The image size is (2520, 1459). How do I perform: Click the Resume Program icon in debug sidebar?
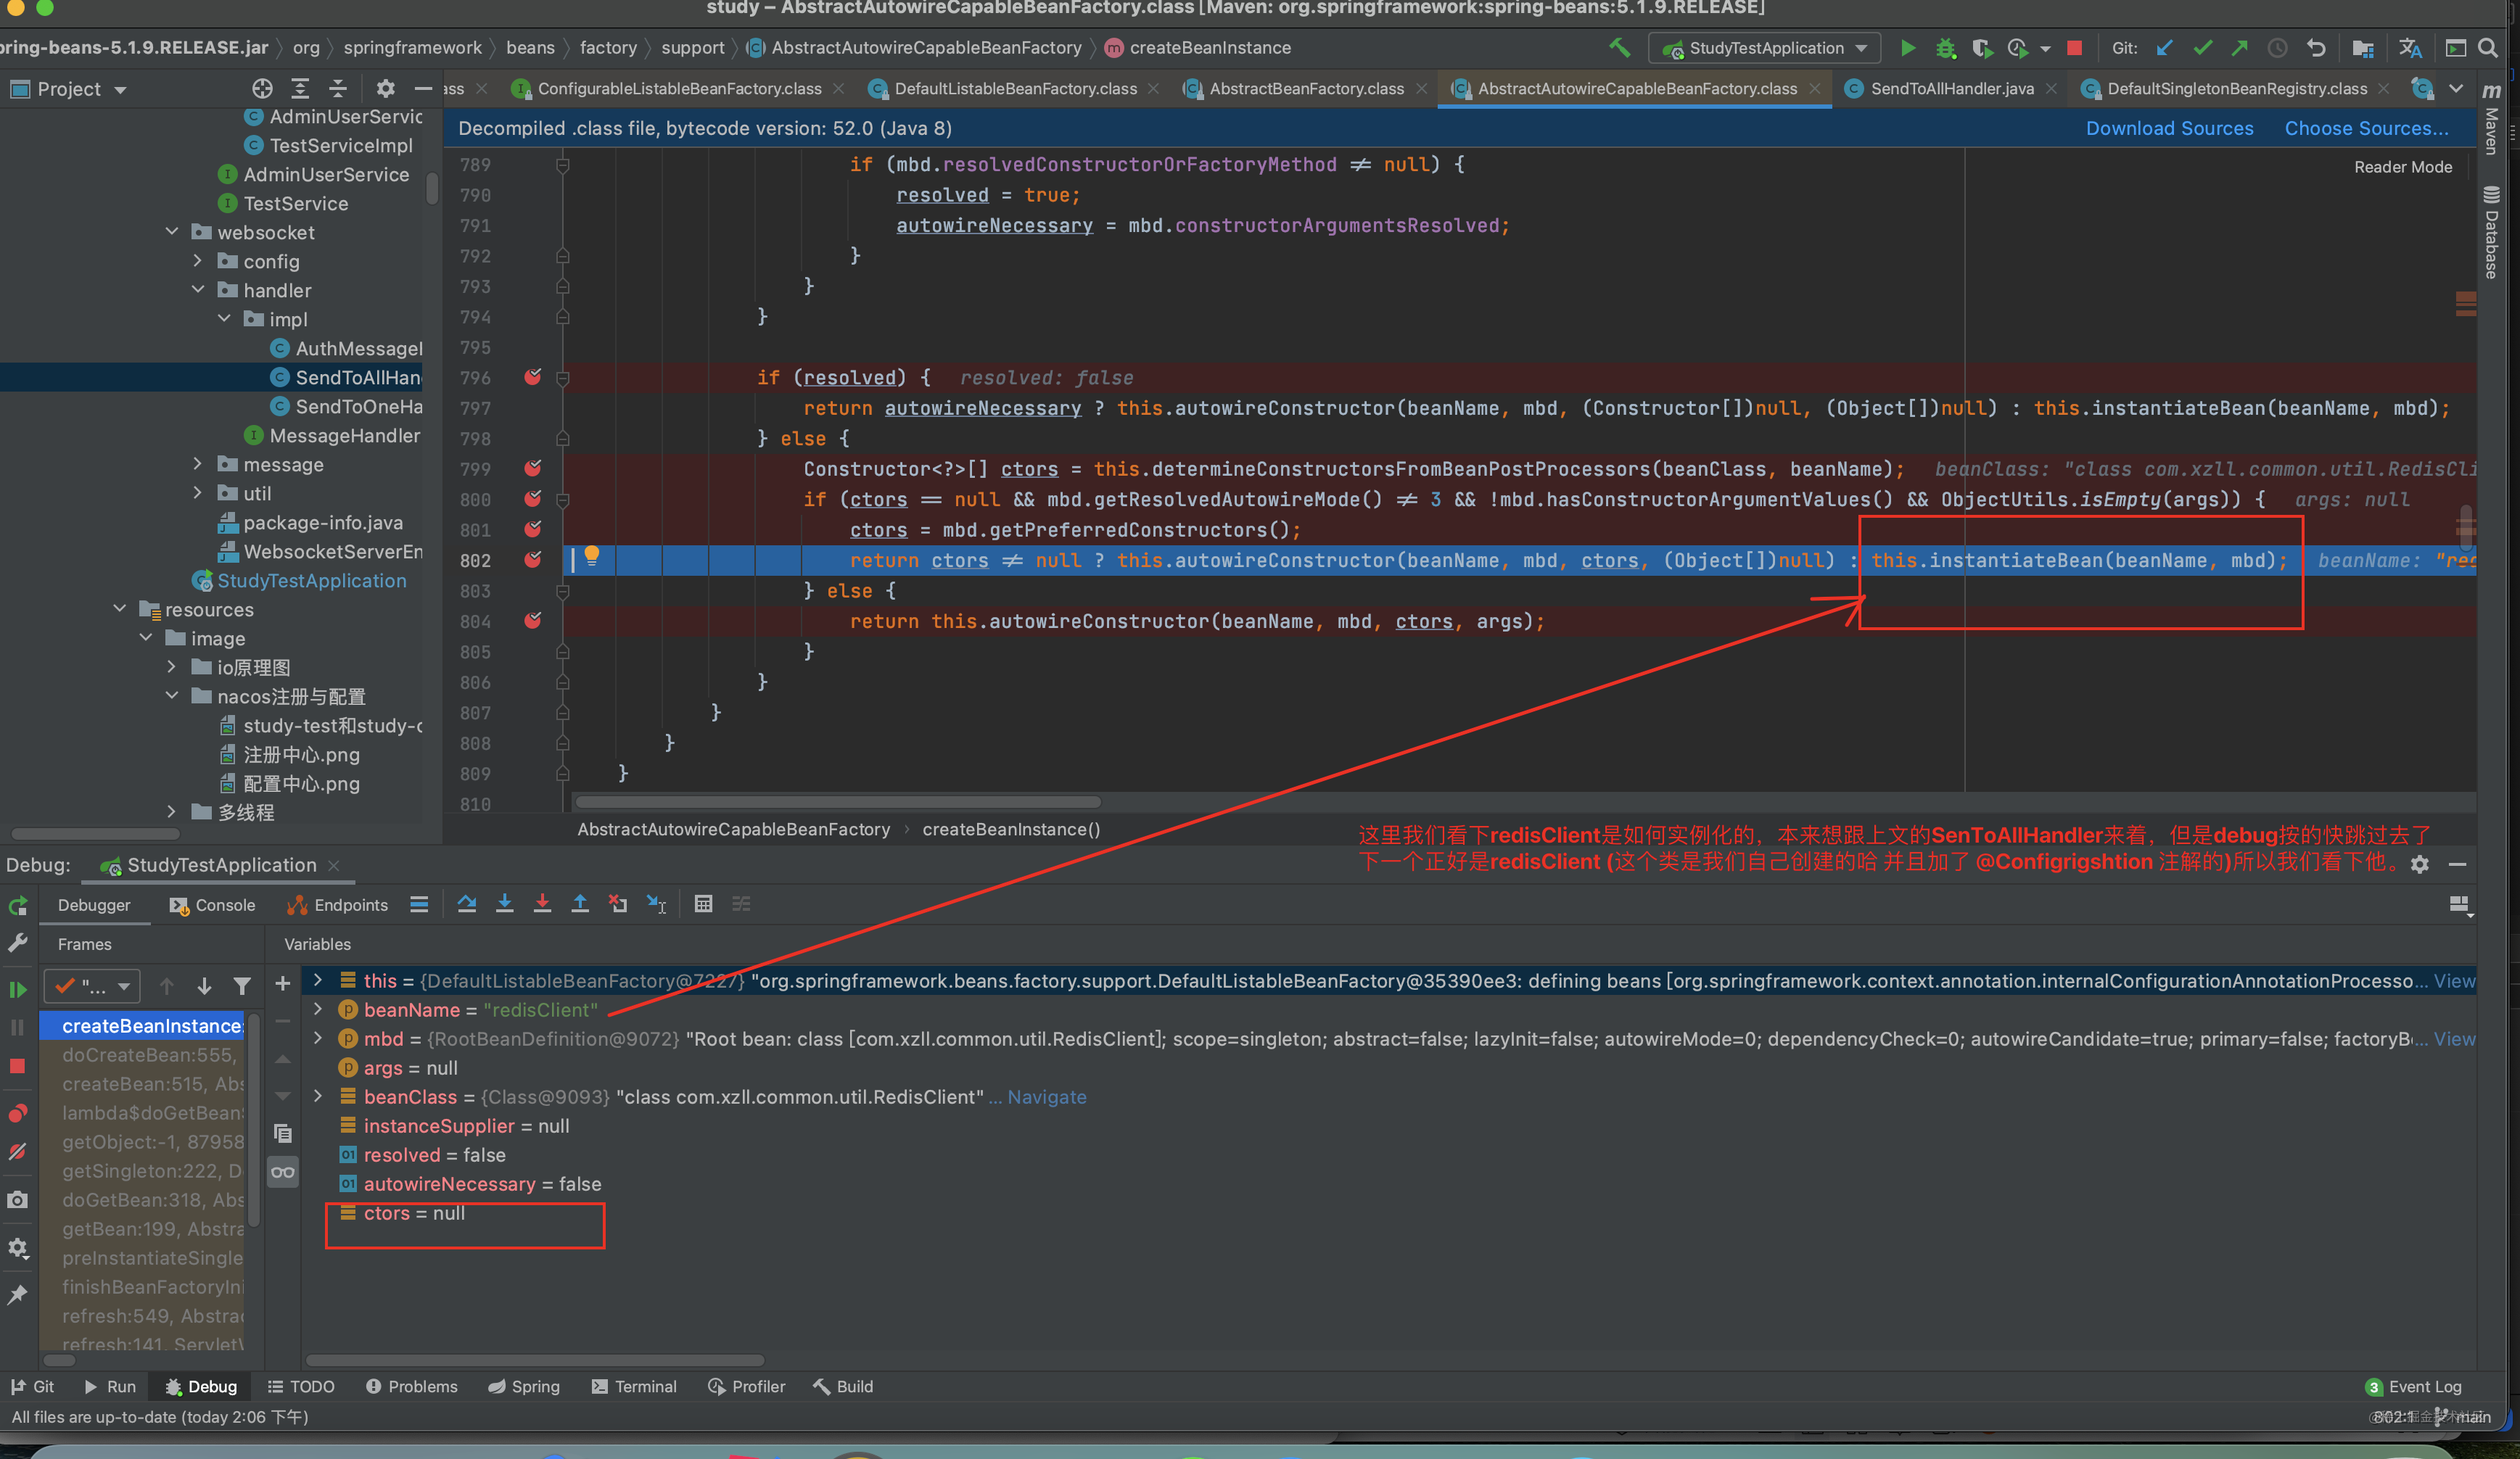pyautogui.click(x=18, y=989)
